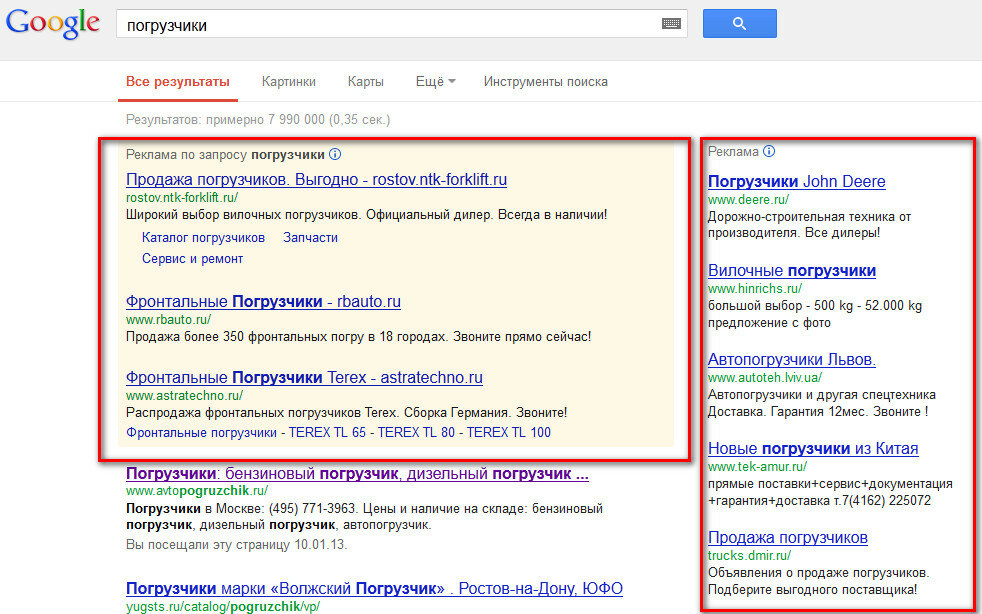
Task: Click description 'Объявления о продаже погрузчиков.'
Action: pos(819,573)
